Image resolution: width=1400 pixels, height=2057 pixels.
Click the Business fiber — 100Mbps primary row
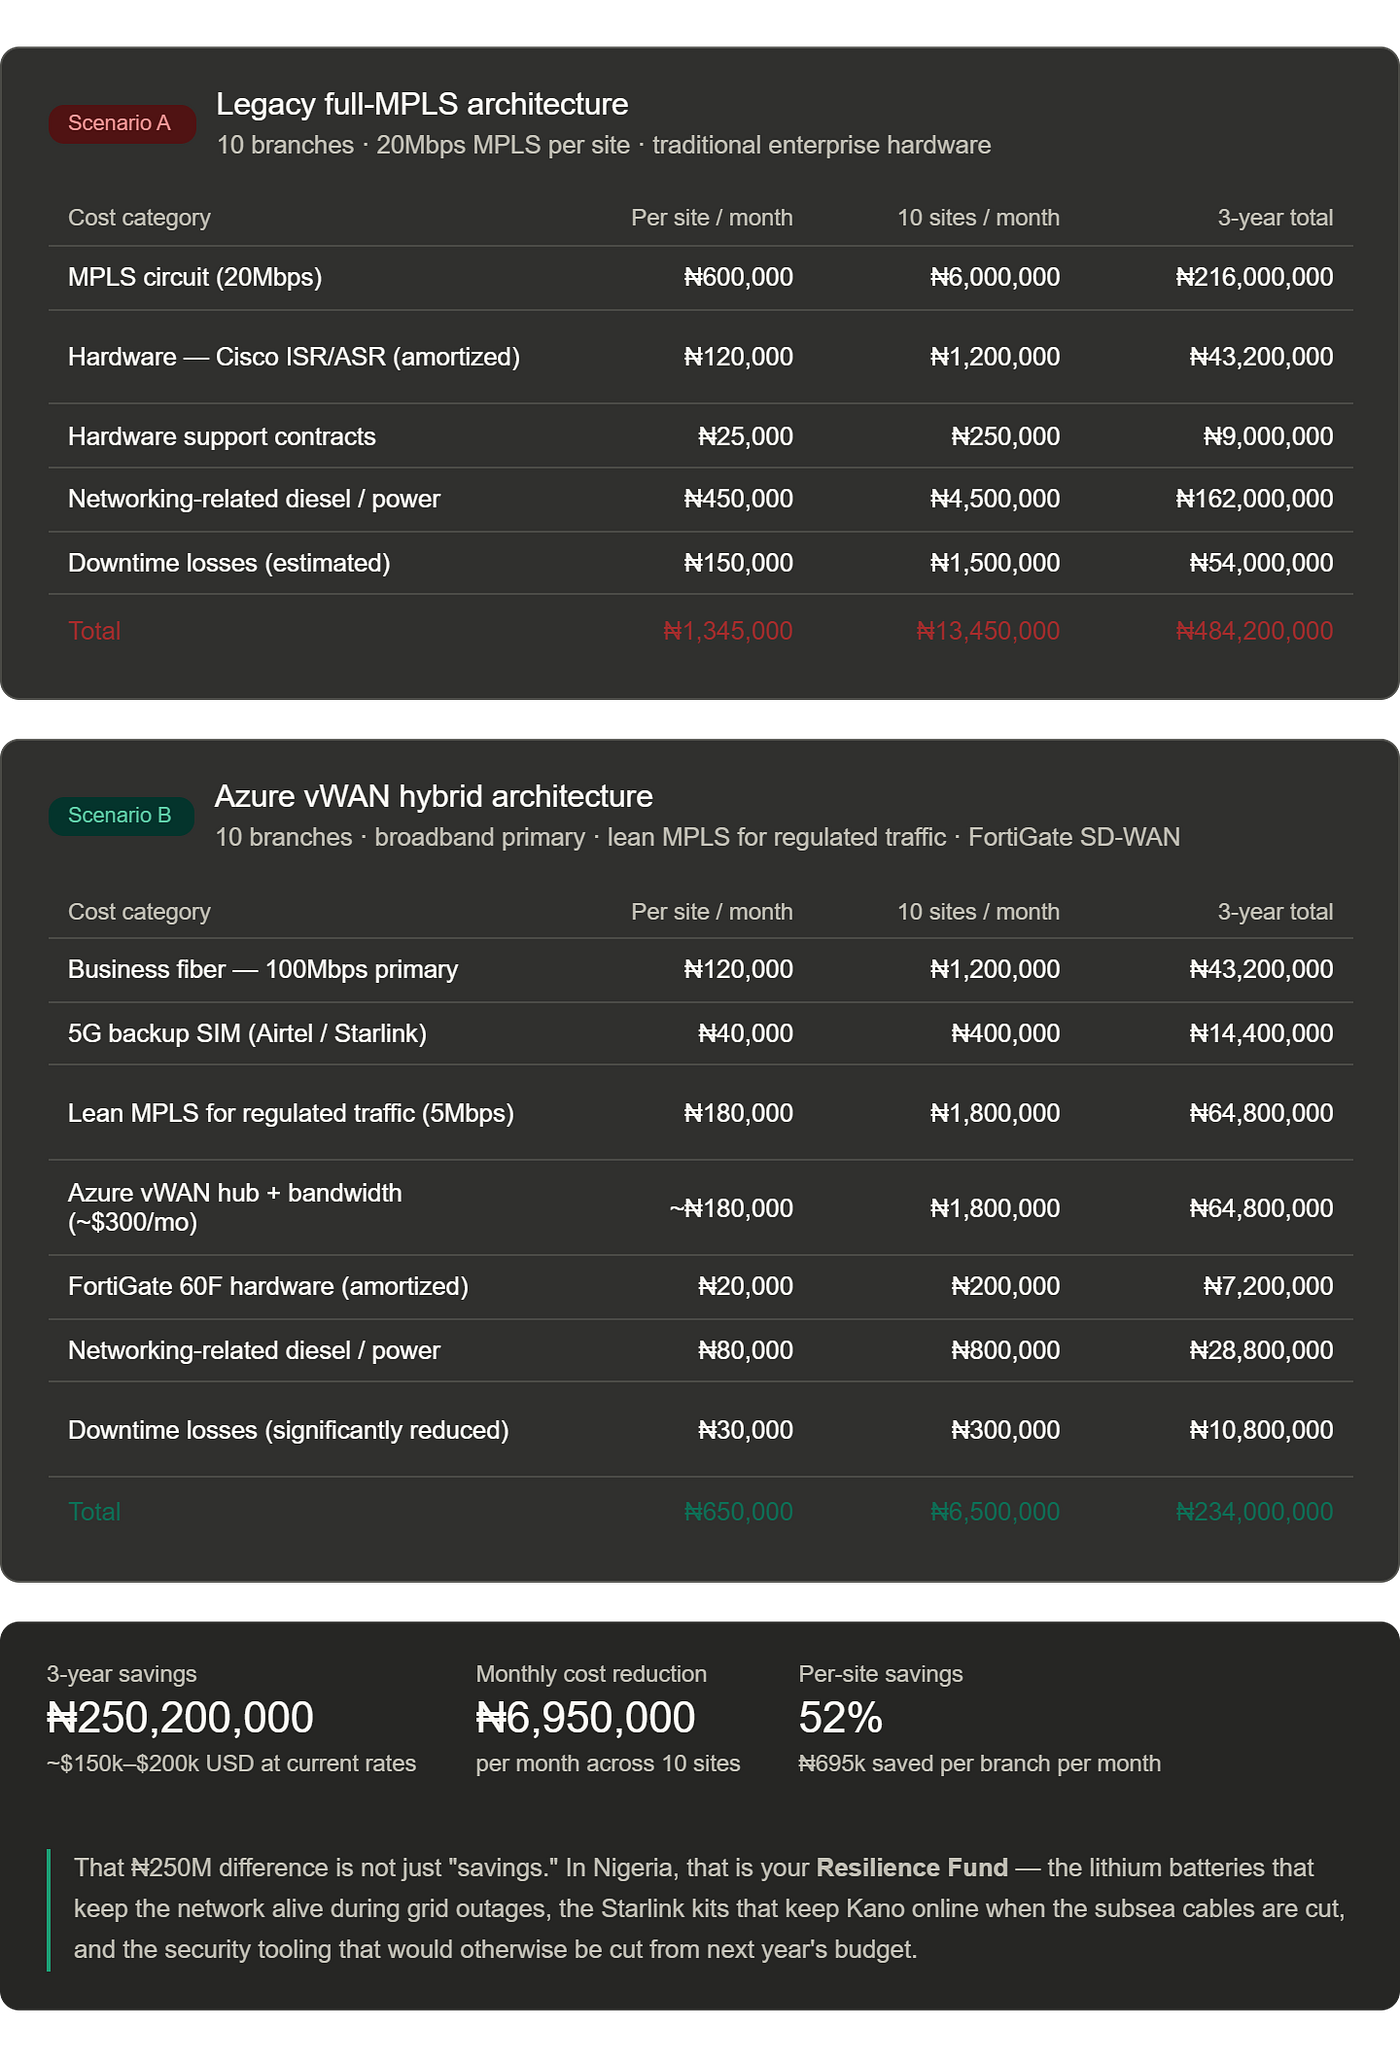click(701, 970)
